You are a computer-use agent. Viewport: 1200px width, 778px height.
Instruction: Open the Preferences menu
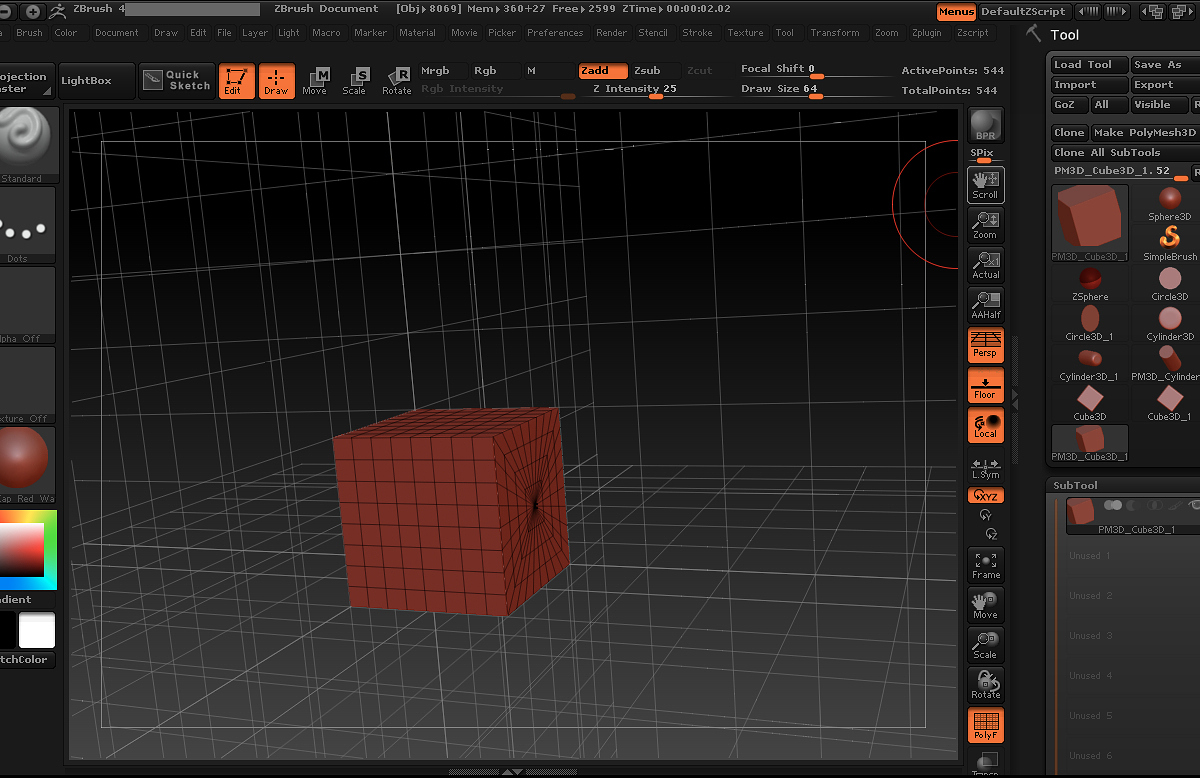point(555,32)
